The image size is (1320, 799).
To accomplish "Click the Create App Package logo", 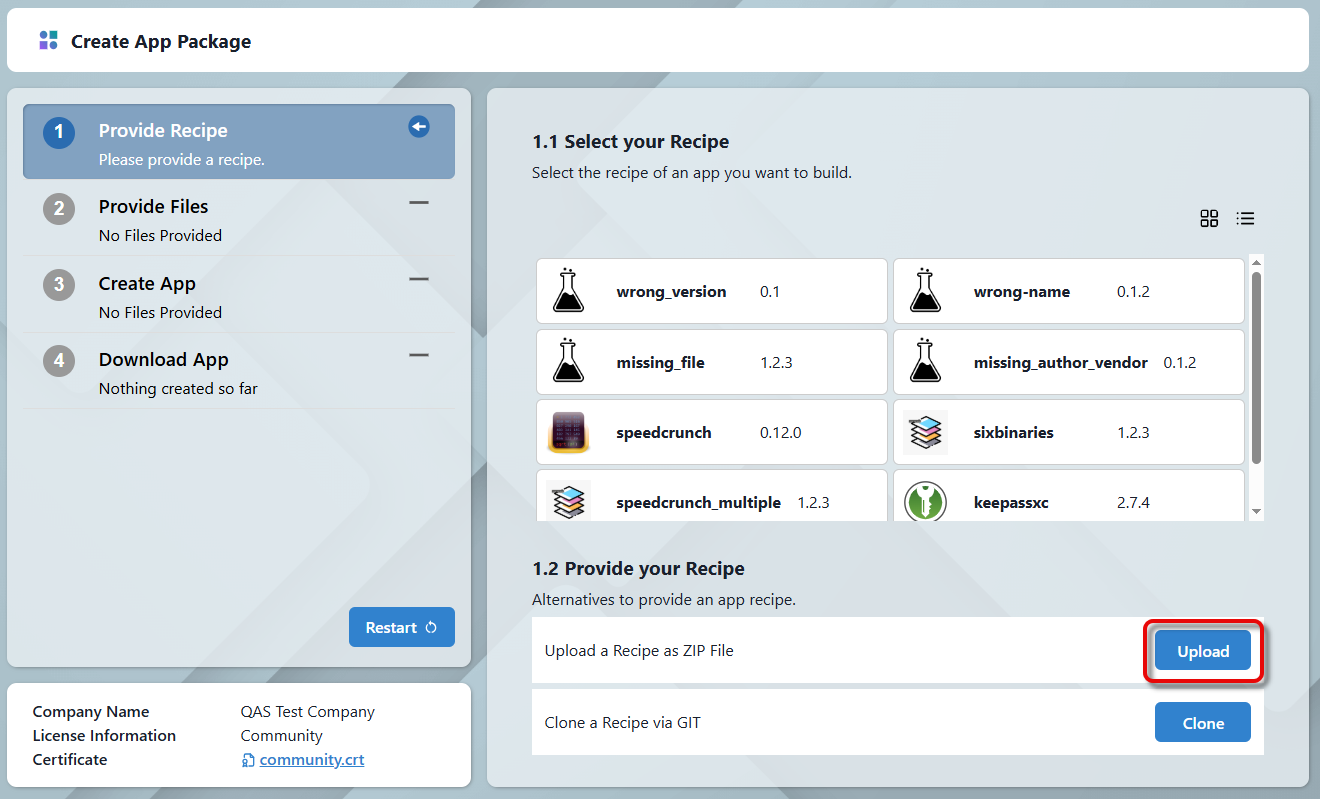I will (48, 41).
